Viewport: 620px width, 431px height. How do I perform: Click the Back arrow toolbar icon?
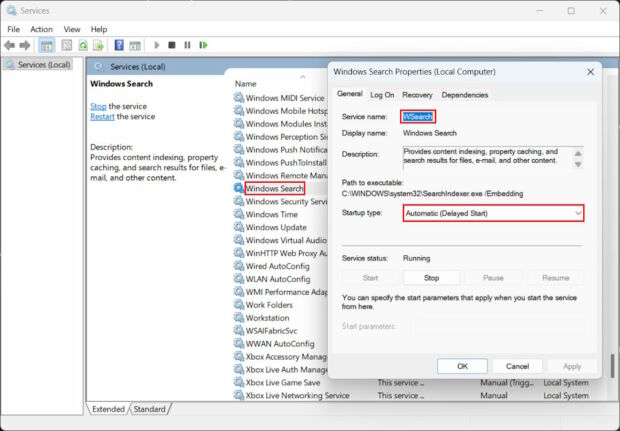tap(9, 45)
